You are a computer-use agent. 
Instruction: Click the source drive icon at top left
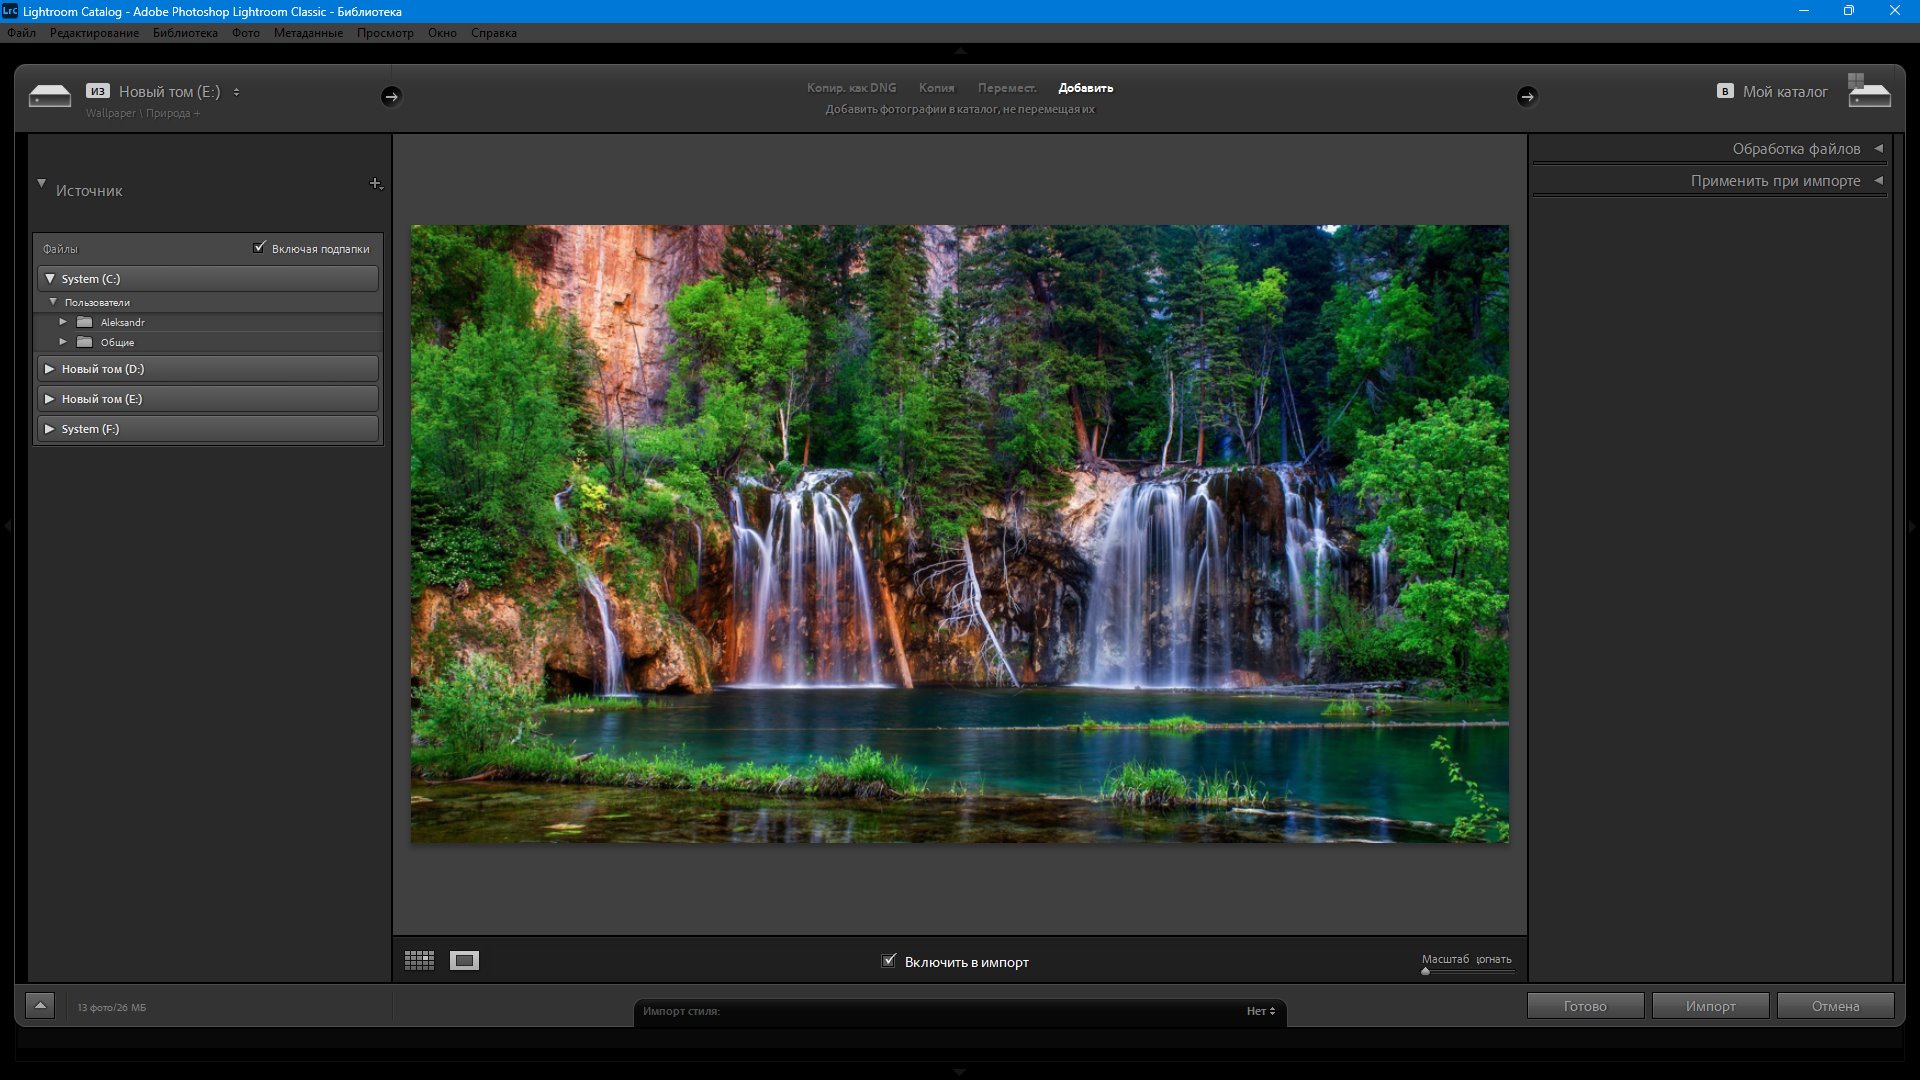click(x=50, y=96)
